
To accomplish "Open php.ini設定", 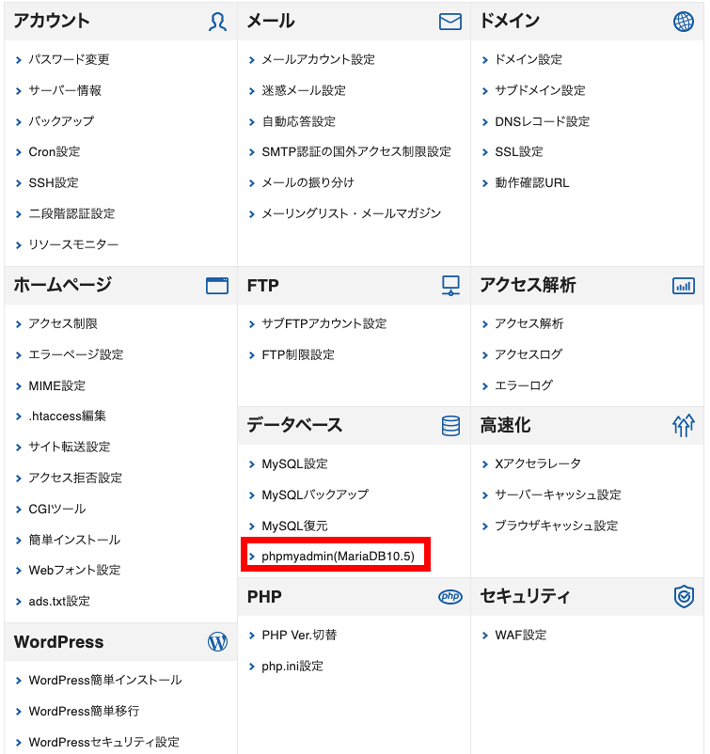I will 292,666.
